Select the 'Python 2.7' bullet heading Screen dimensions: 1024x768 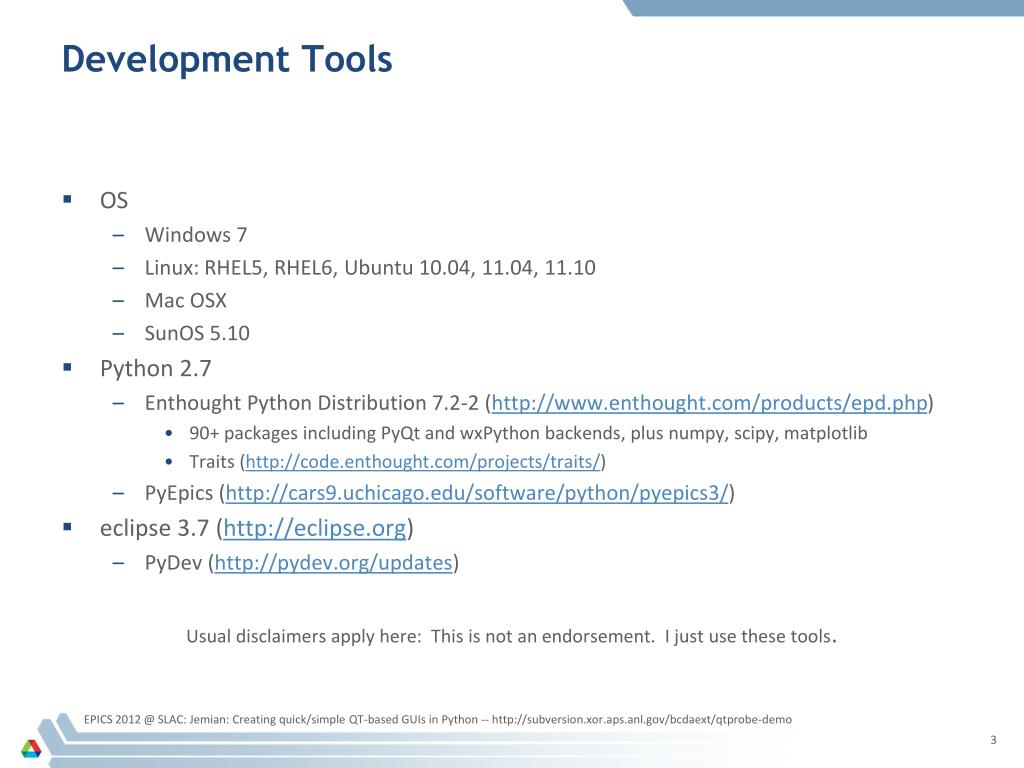[155, 368]
